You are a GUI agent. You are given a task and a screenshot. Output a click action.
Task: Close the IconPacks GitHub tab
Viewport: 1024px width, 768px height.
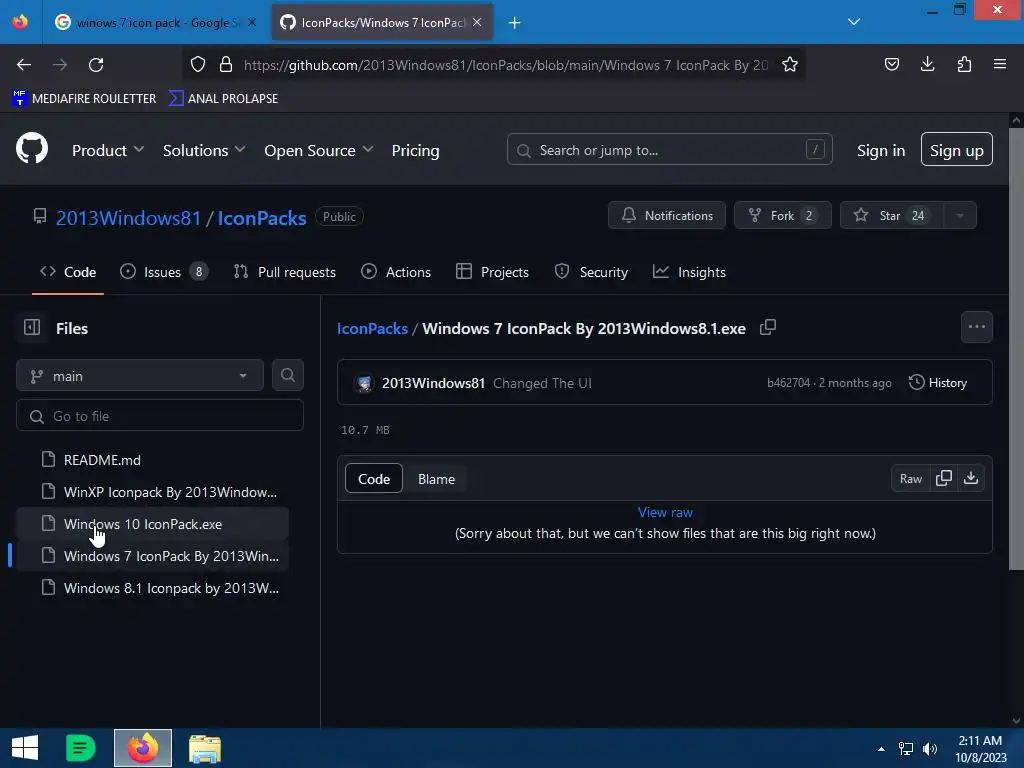tap(477, 22)
